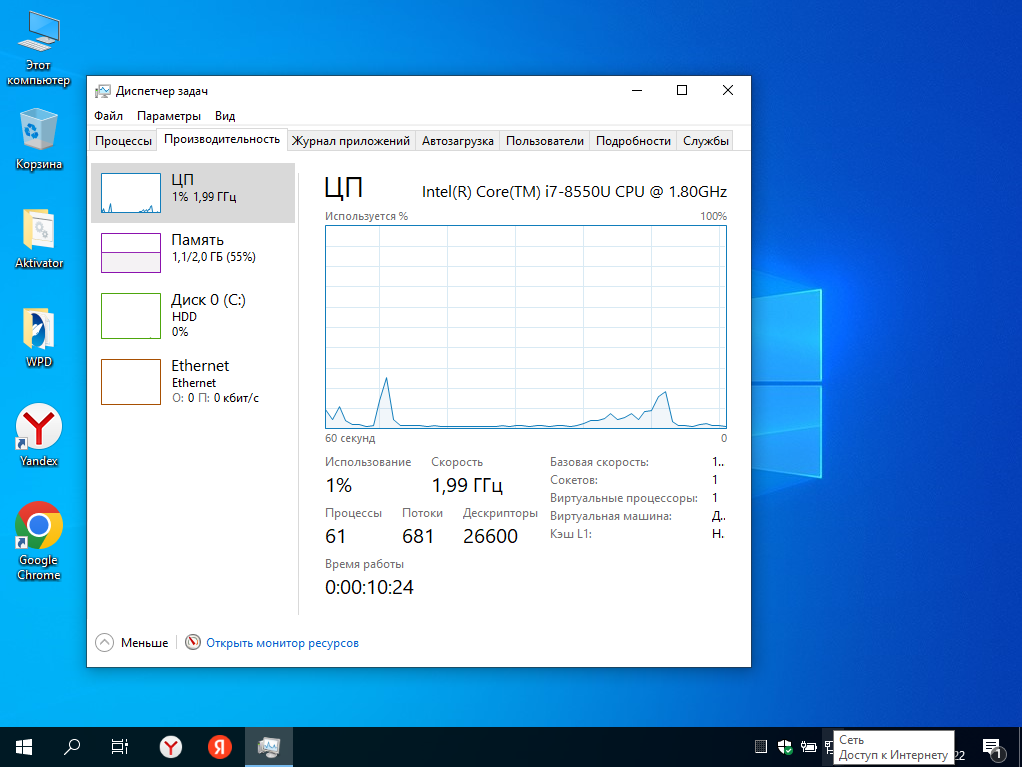This screenshot has width=1022, height=767.
Task: Click Открыть монитор ресурсов link
Action: point(282,643)
